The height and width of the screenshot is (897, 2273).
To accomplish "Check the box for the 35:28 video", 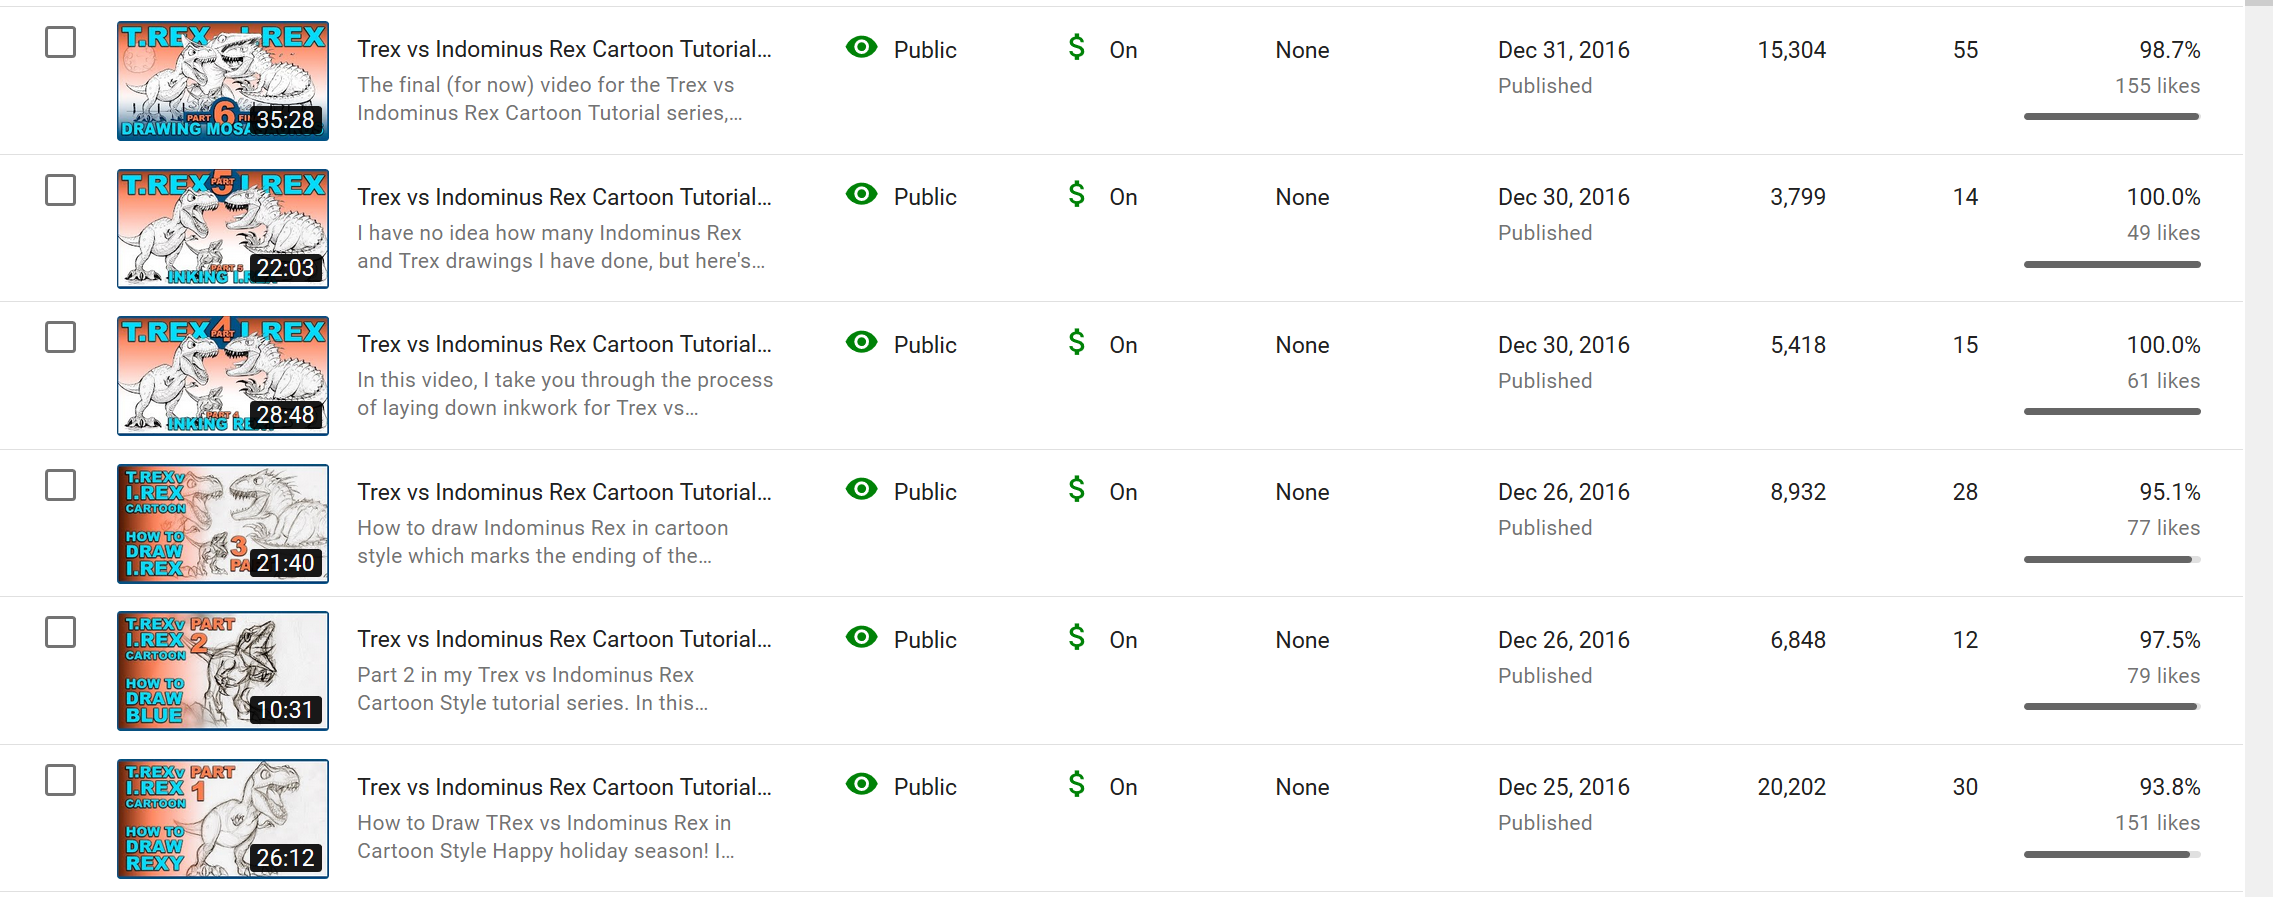I will [61, 42].
